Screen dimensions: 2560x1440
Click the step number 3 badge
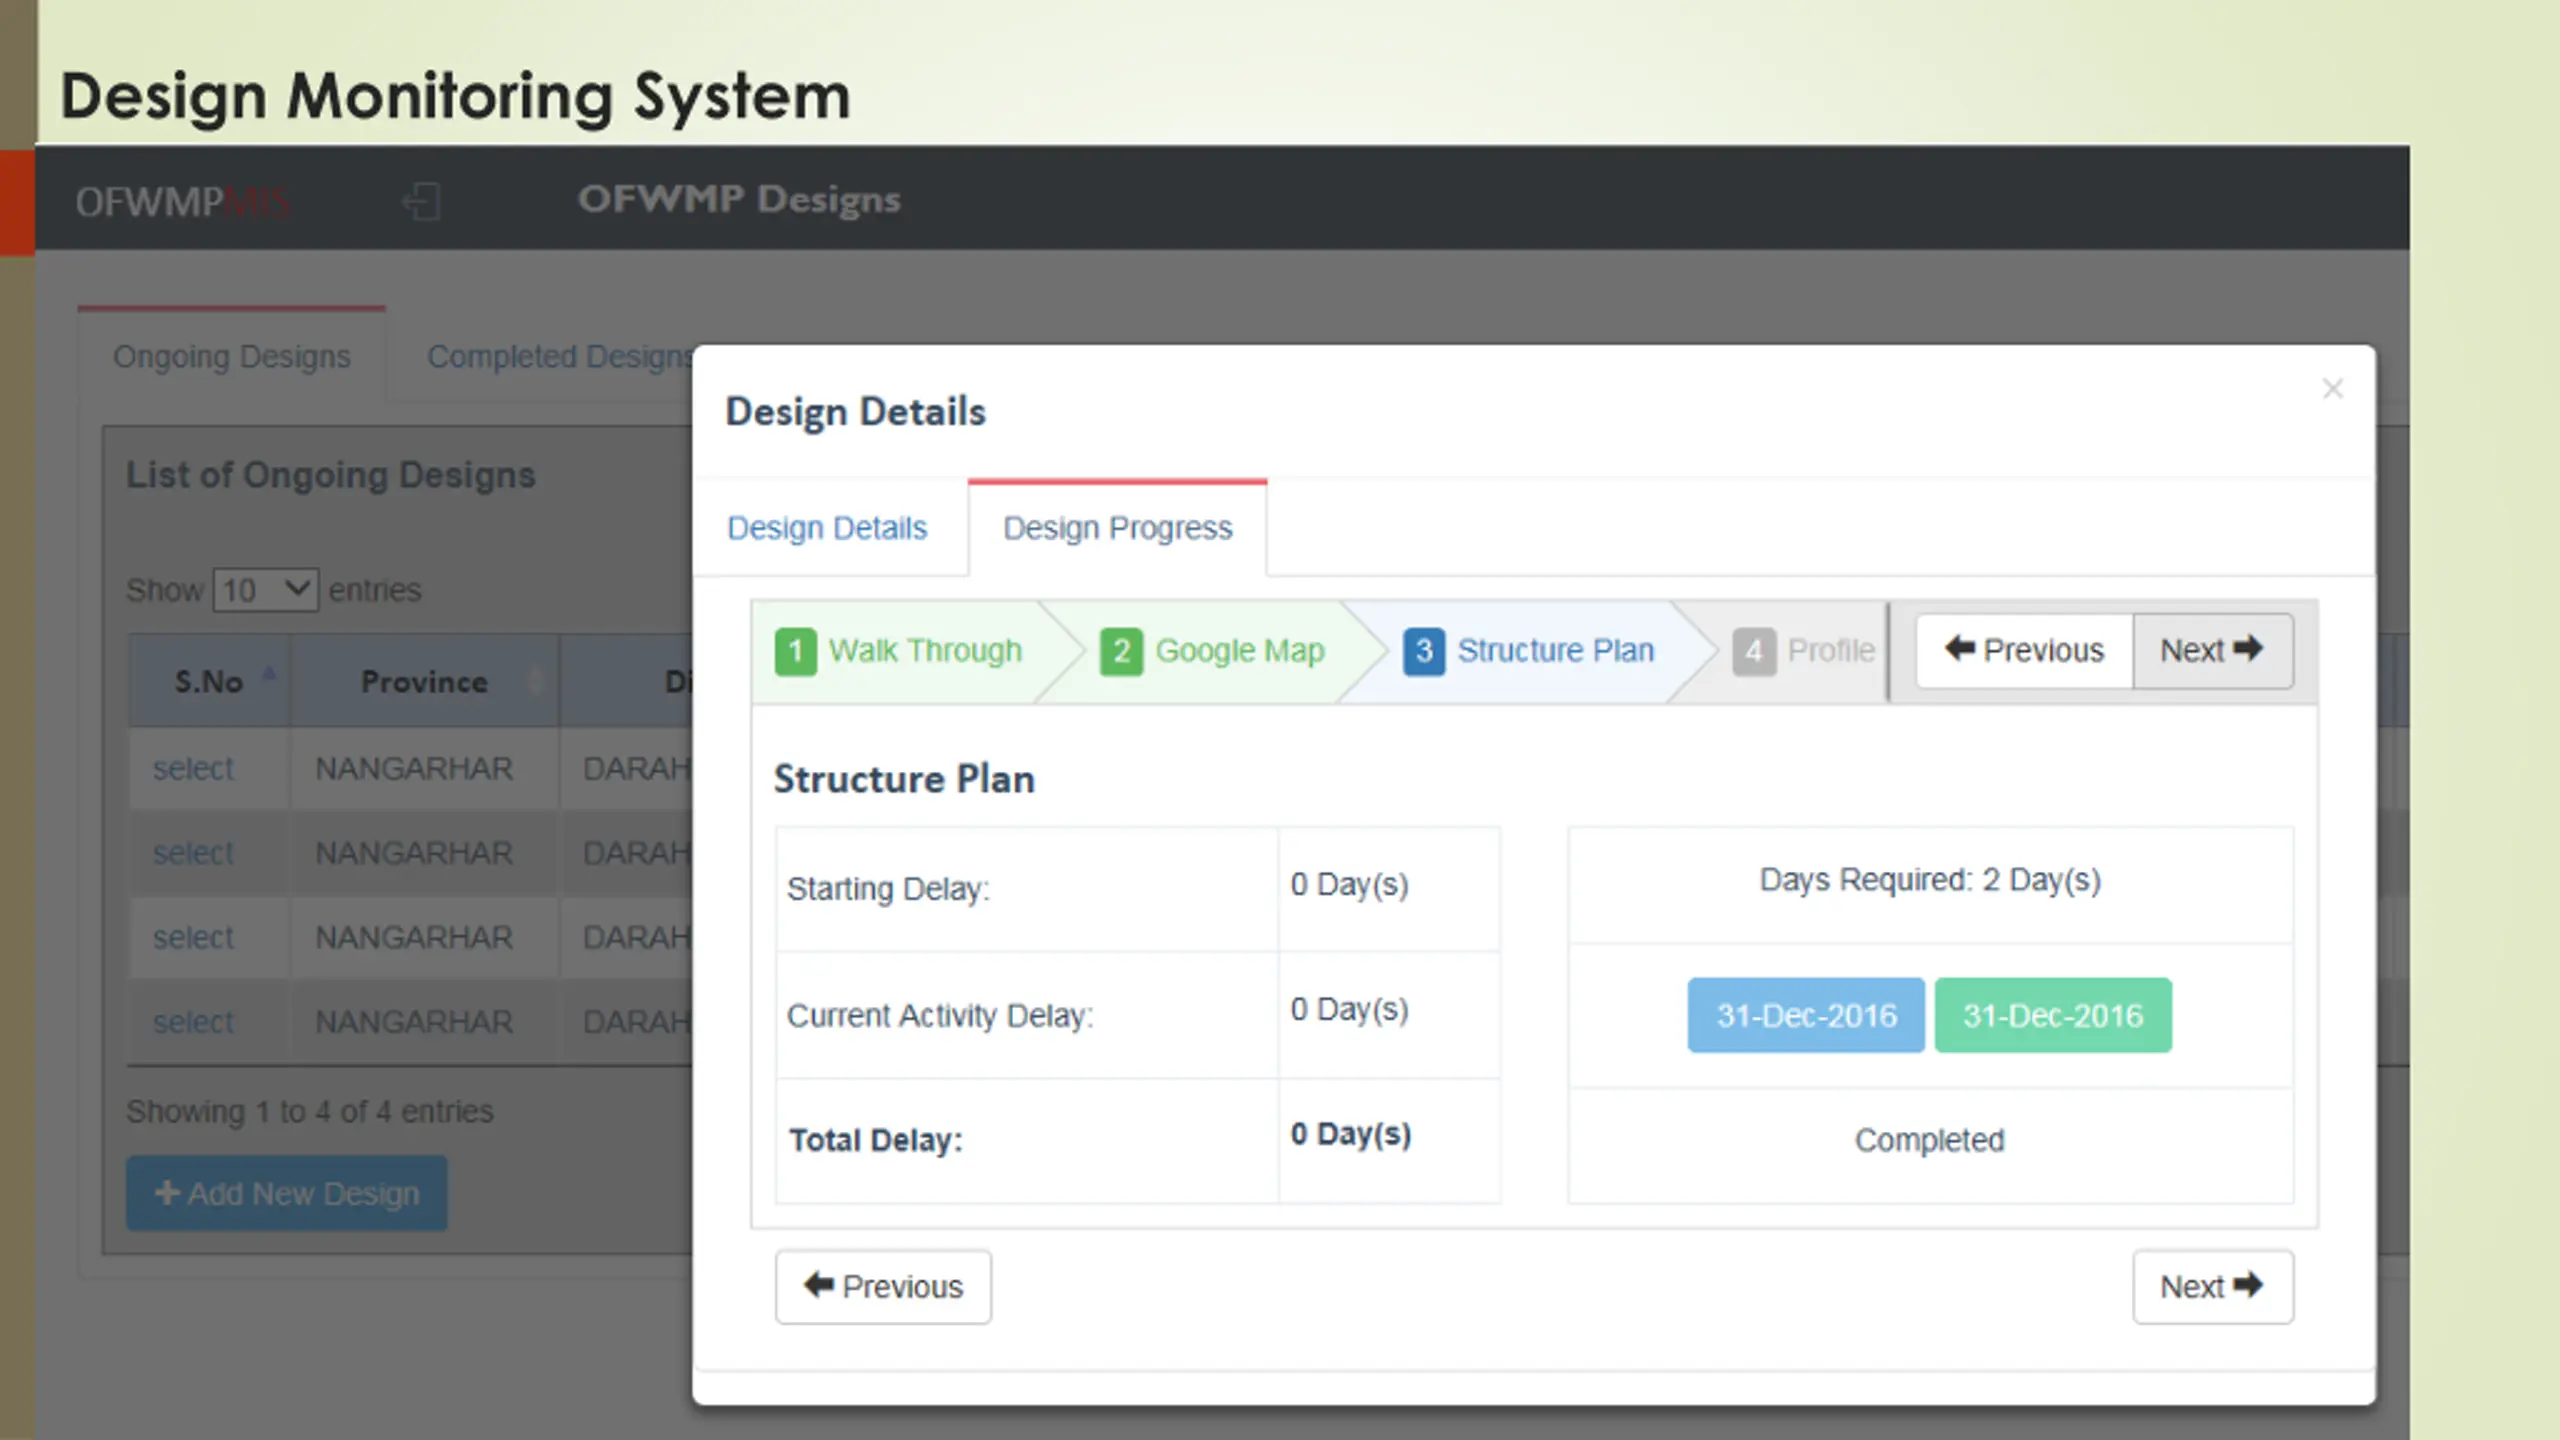(x=1424, y=651)
